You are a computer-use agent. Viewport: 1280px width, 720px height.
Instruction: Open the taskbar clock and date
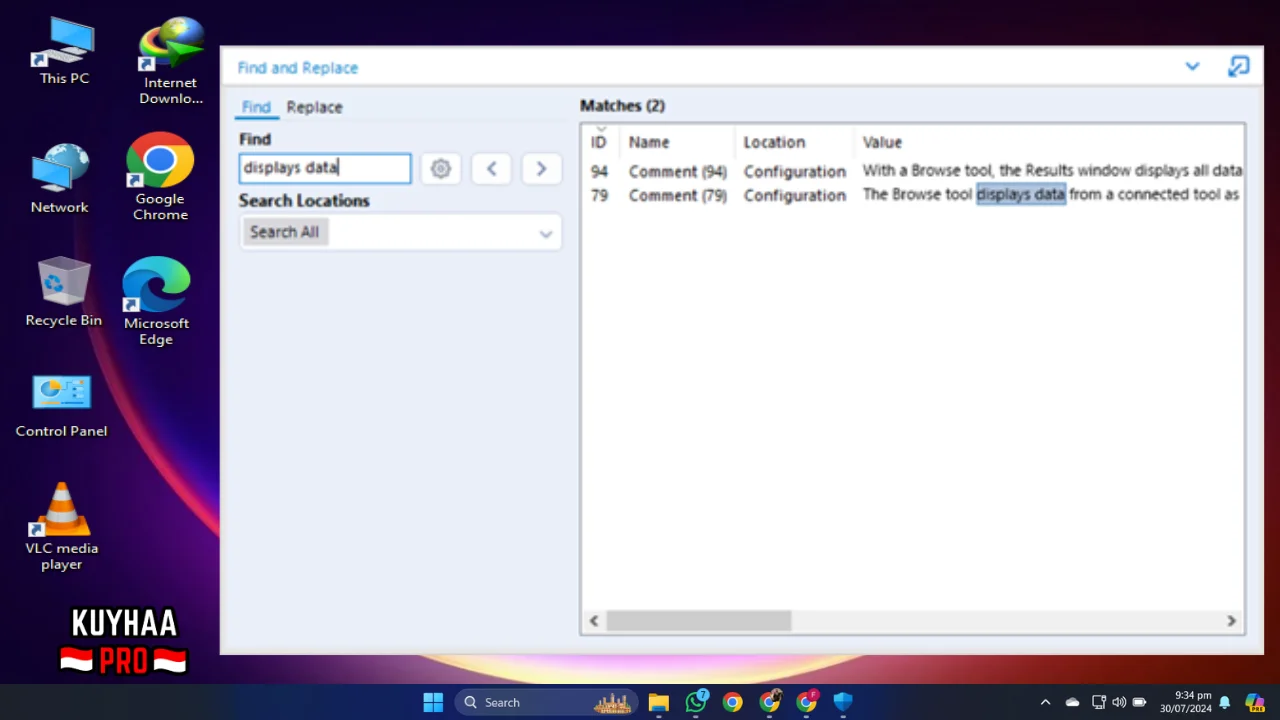click(1186, 702)
